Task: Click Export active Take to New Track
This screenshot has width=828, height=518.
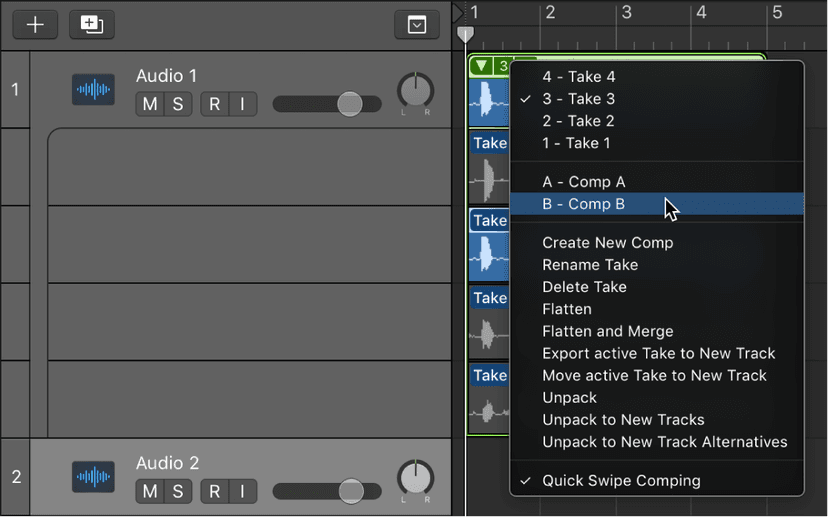Action: click(657, 354)
